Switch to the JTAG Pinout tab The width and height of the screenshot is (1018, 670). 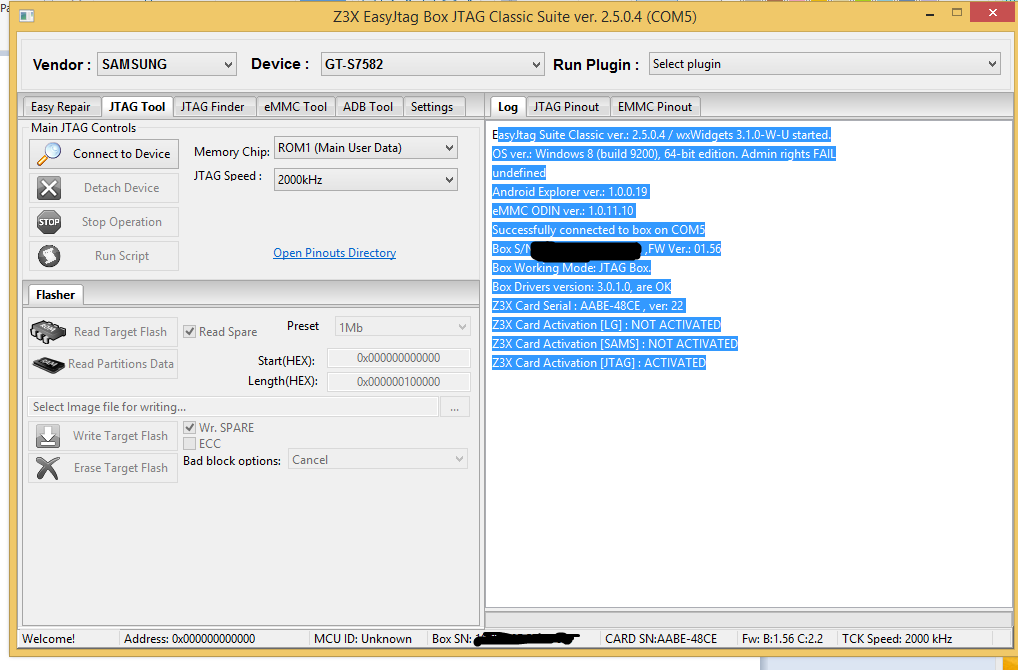pyautogui.click(x=566, y=106)
